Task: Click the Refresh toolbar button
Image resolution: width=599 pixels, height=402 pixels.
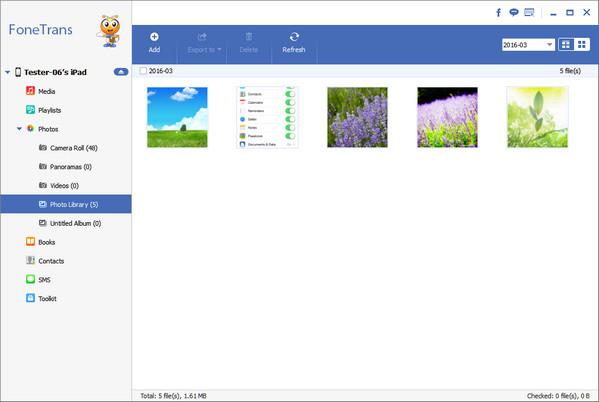Action: (294, 43)
